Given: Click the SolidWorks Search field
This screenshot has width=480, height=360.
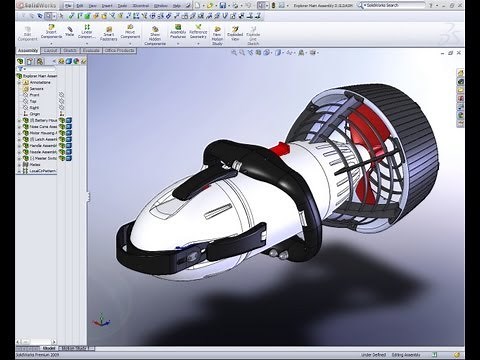Looking at the screenshot, I should (395, 5).
